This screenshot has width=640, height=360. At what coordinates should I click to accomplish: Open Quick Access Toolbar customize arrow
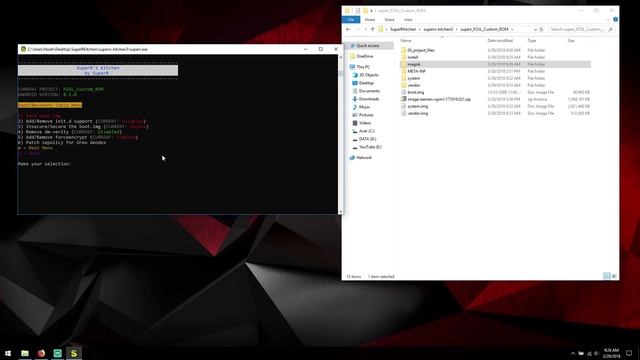tap(371, 11)
